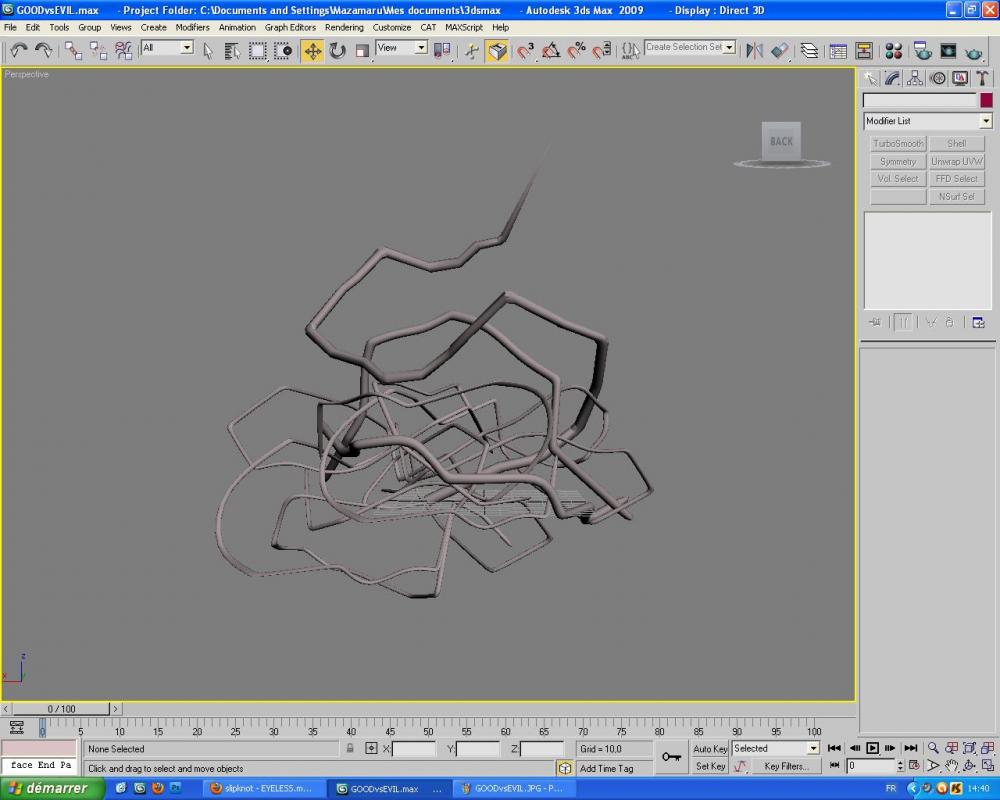Toggle 3D Snaps on toolbar

(526, 50)
